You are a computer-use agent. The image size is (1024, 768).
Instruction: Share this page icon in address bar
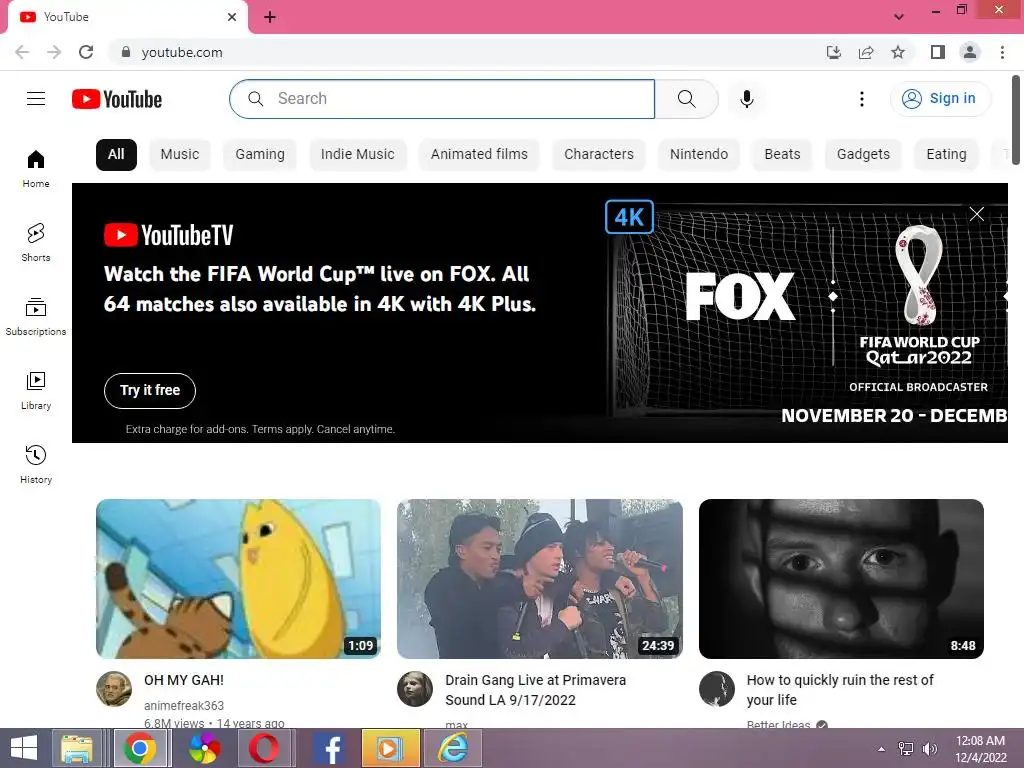coord(866,52)
